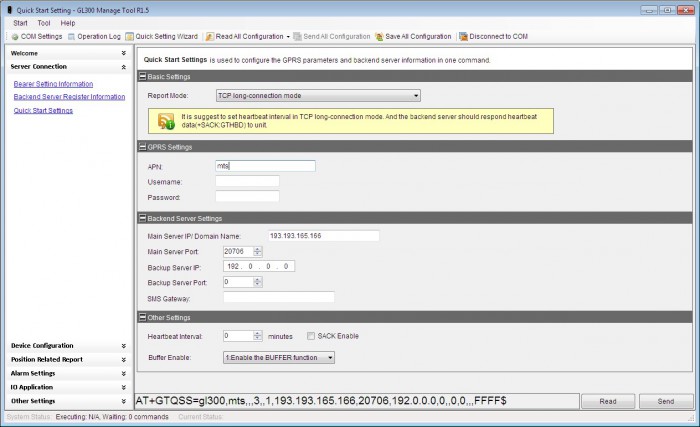Screen dimensions: 700x427
Task: Click Save All Configuration toolbar button
Action: (x=412, y=36)
